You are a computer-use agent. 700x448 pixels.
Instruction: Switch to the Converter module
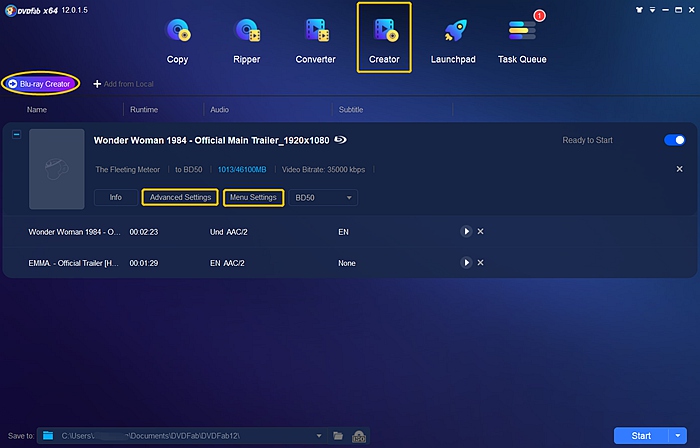pos(315,41)
